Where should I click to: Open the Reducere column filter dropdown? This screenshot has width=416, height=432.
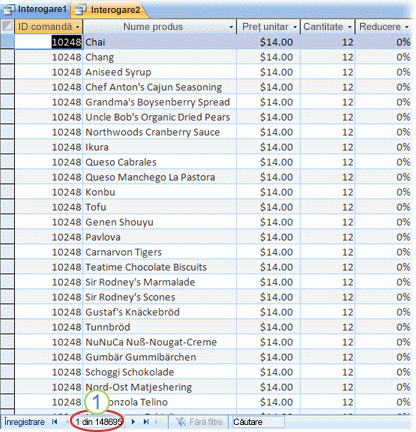pyautogui.click(x=407, y=27)
